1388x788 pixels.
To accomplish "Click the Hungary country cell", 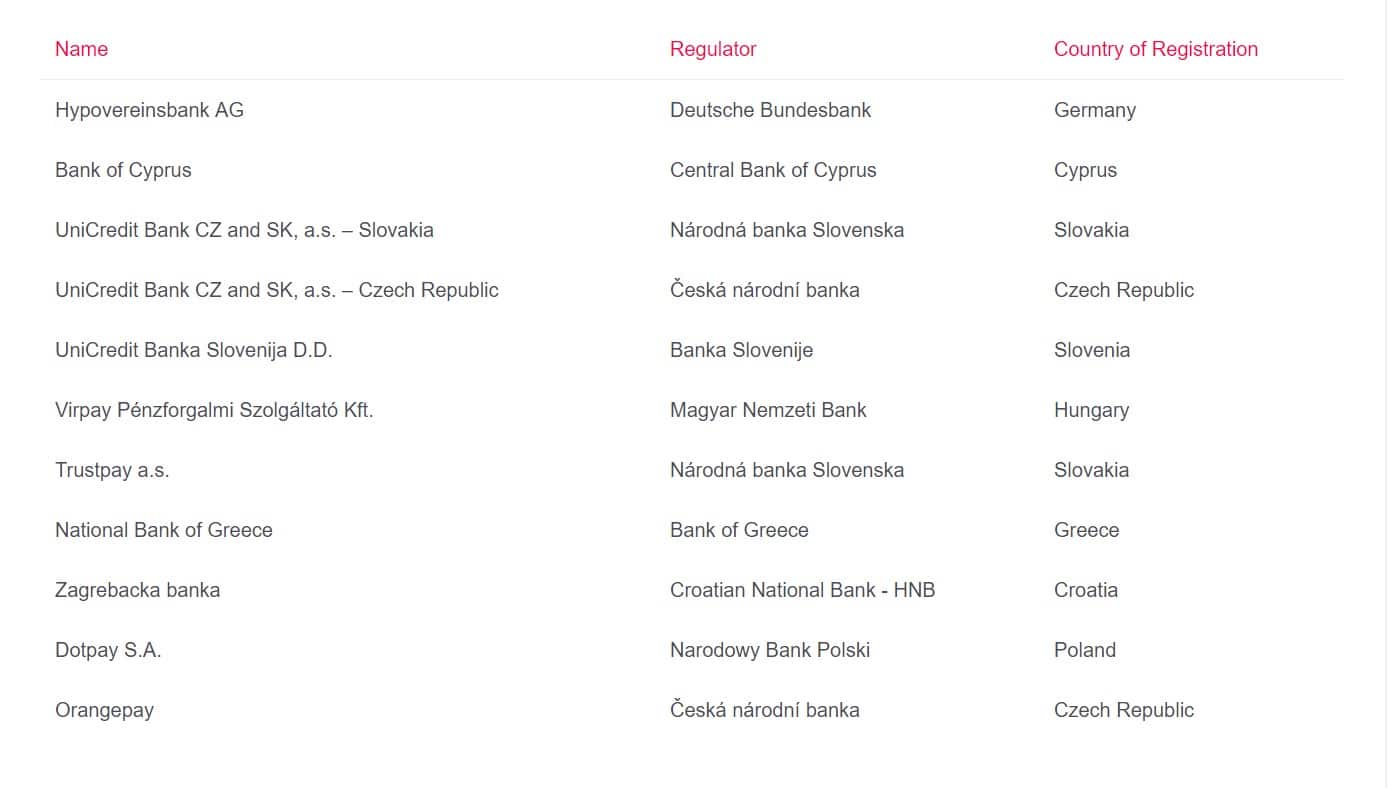I will [1091, 410].
